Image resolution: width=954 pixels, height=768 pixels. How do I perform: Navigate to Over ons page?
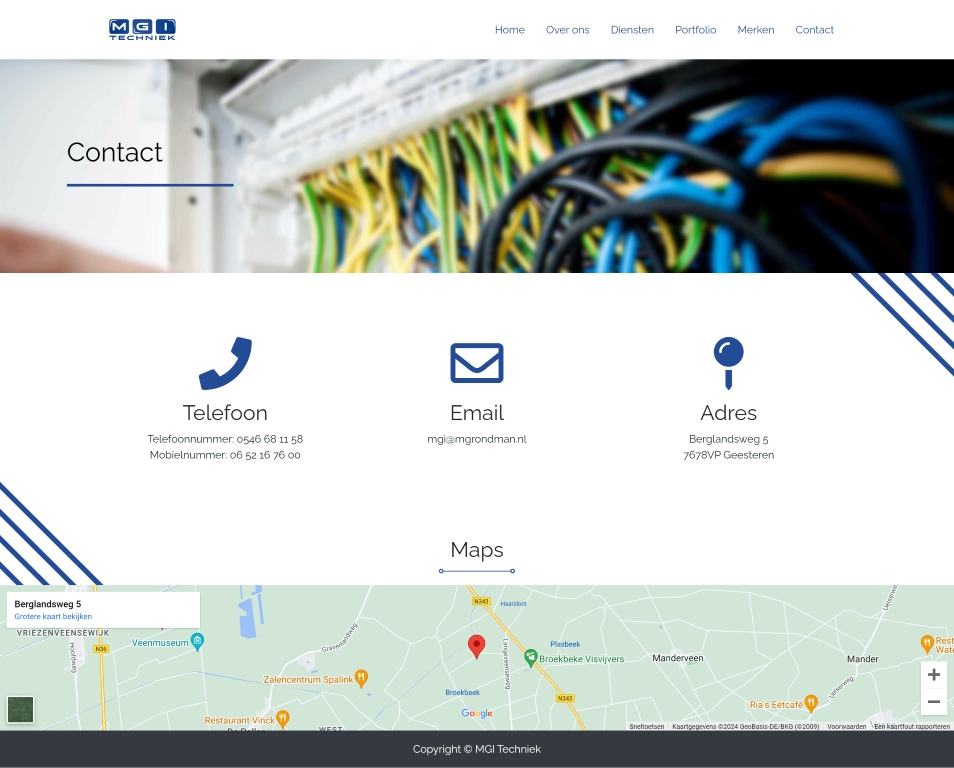point(567,30)
